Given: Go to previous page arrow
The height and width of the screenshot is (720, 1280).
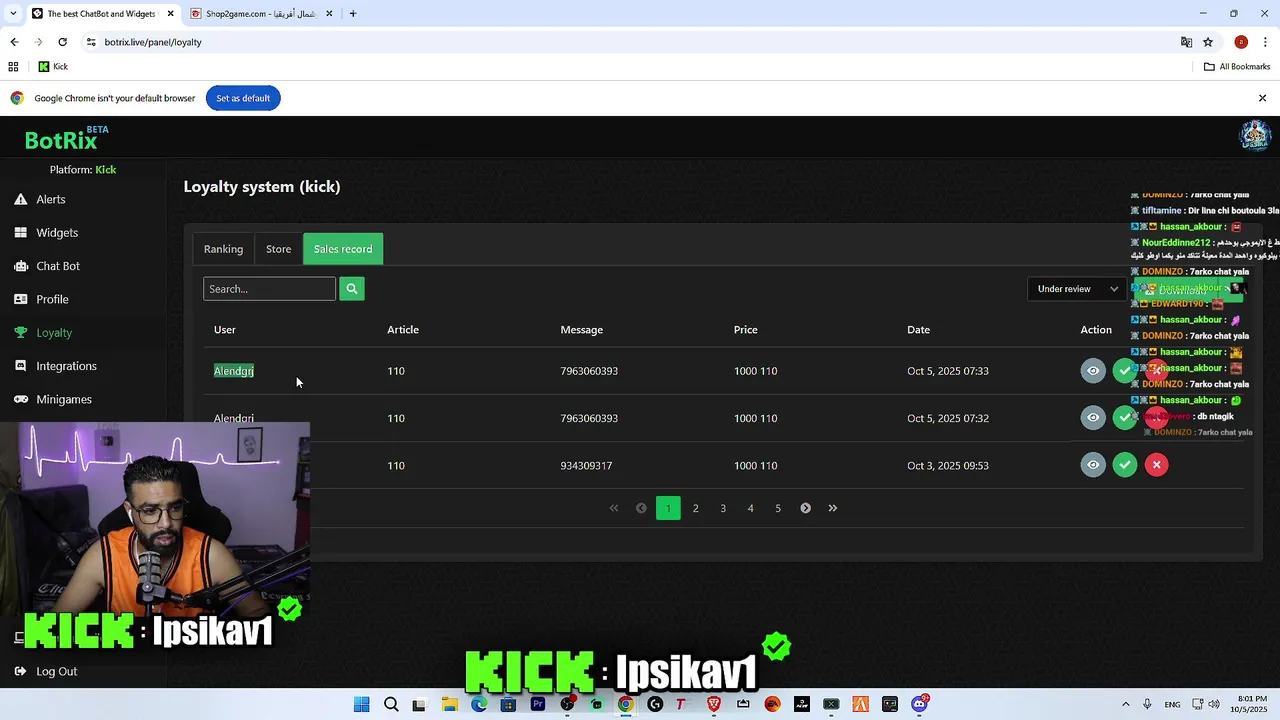Looking at the screenshot, I should [641, 508].
